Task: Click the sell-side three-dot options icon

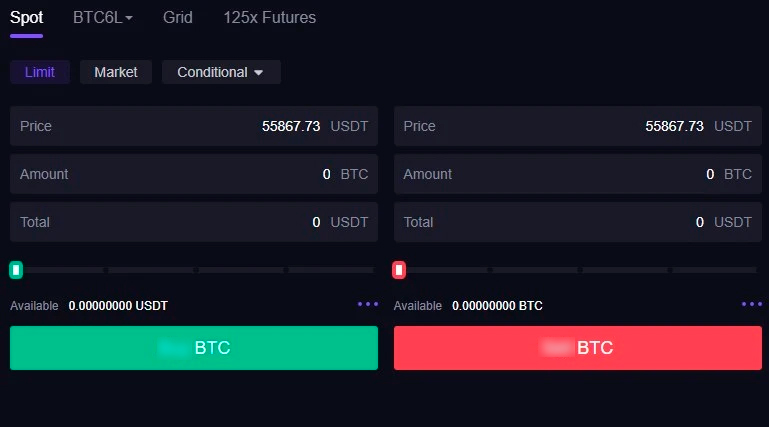Action: click(x=752, y=304)
